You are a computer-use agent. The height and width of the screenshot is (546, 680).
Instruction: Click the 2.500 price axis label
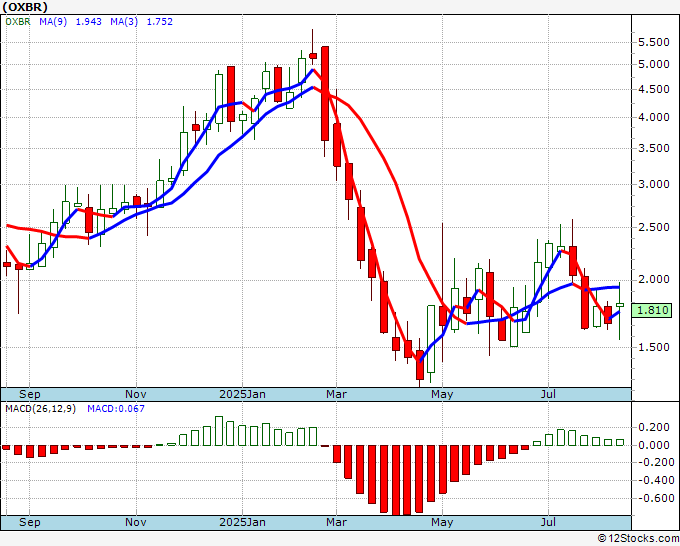(x=654, y=227)
